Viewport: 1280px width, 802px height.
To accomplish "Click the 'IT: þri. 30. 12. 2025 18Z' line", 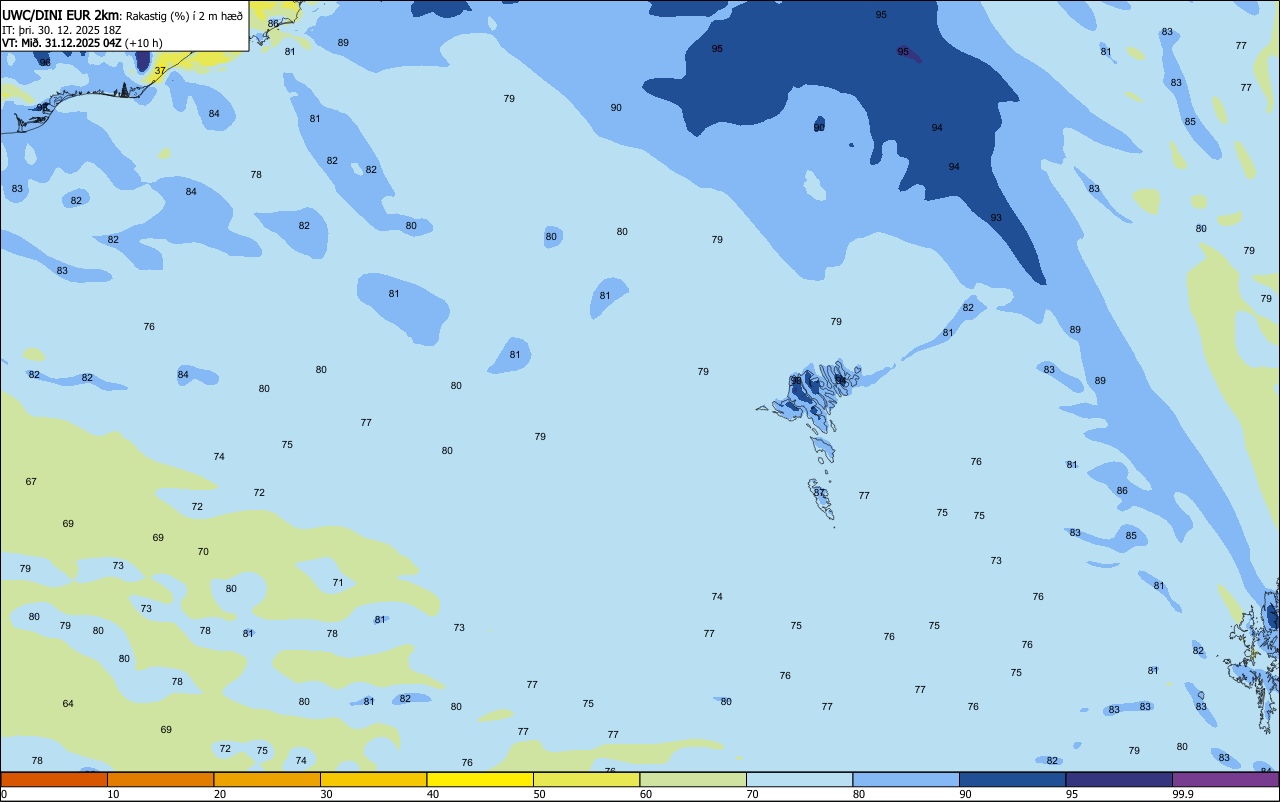I will (60, 30).
